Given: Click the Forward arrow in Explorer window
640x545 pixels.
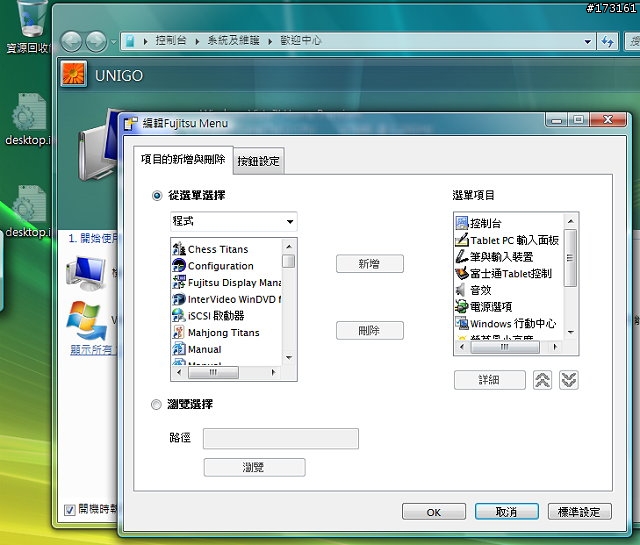Looking at the screenshot, I should [96, 42].
